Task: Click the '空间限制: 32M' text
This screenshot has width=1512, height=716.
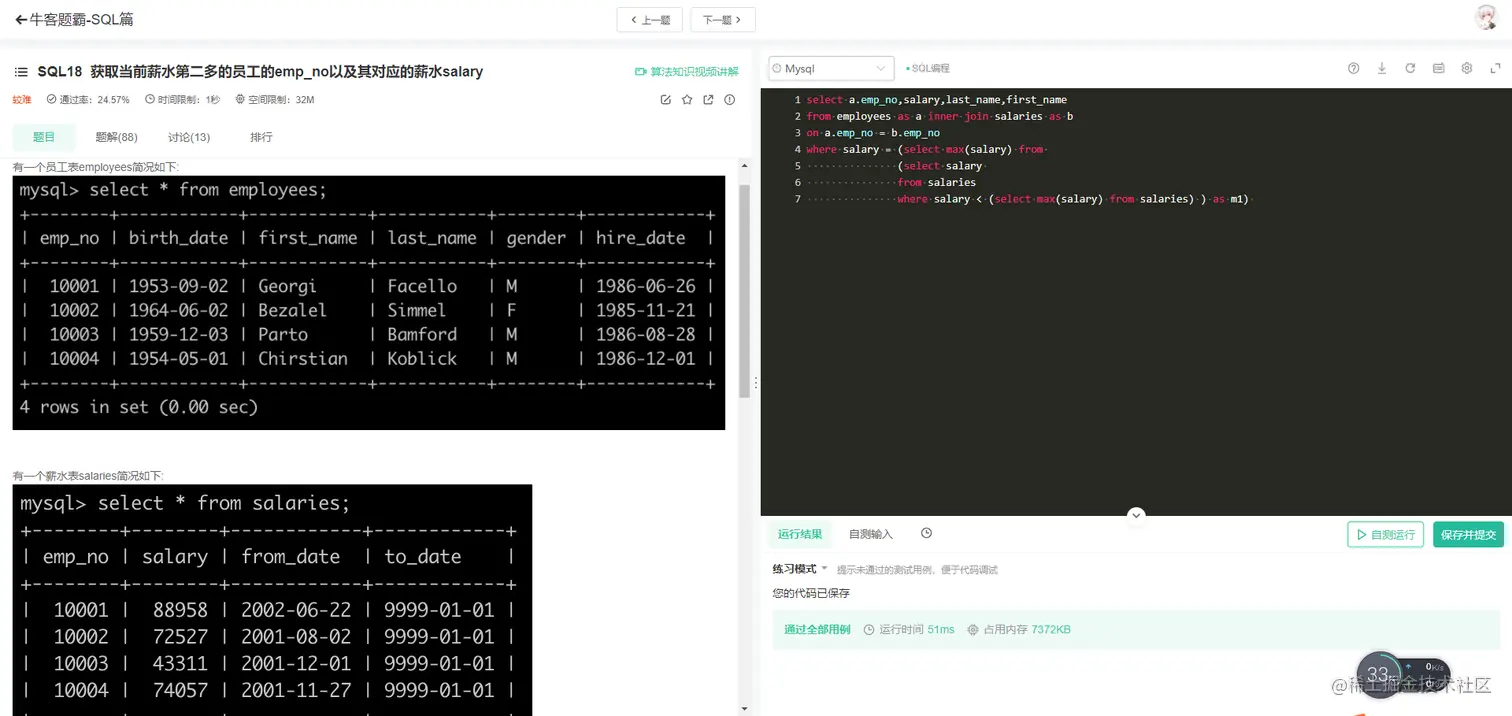Action: click(275, 100)
